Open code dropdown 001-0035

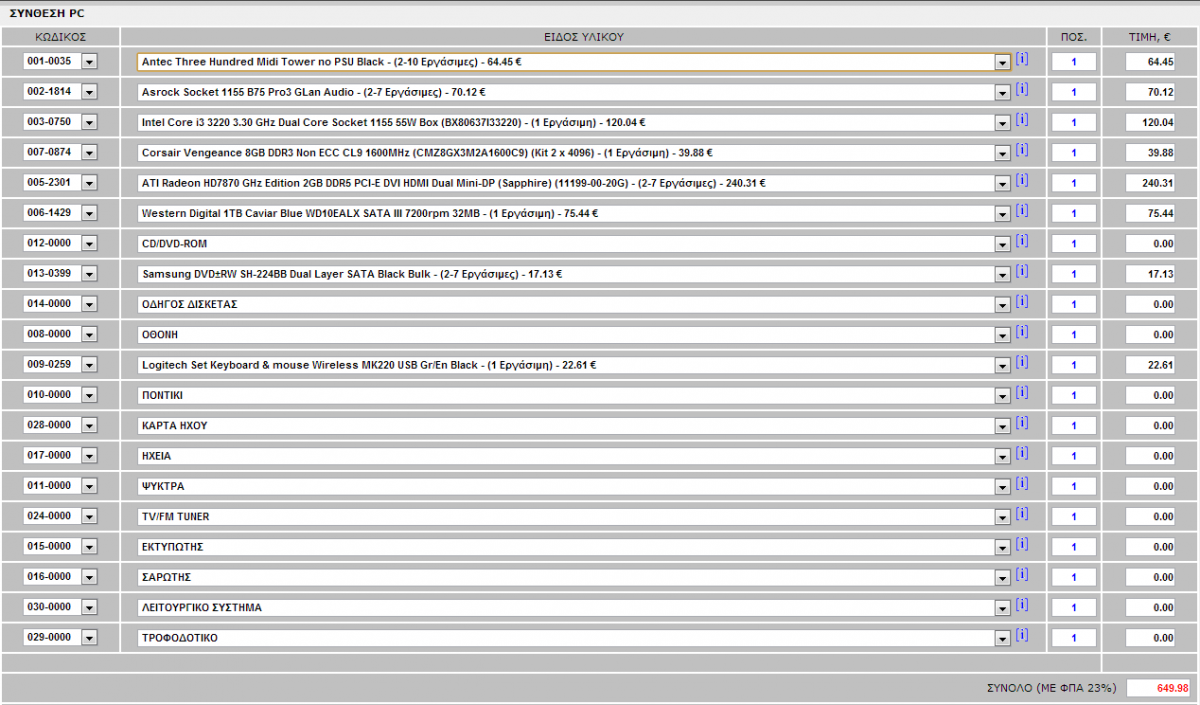(x=89, y=62)
